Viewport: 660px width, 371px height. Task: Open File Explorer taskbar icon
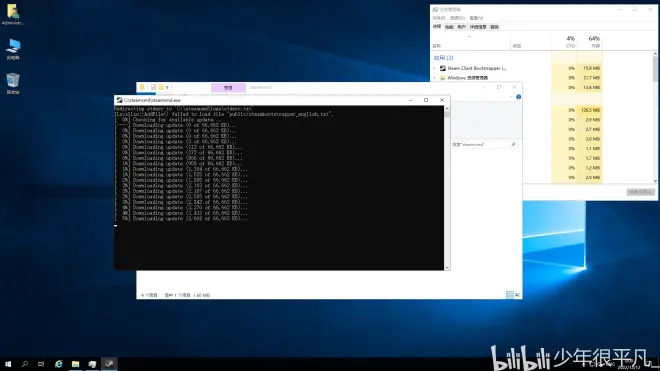75,364
